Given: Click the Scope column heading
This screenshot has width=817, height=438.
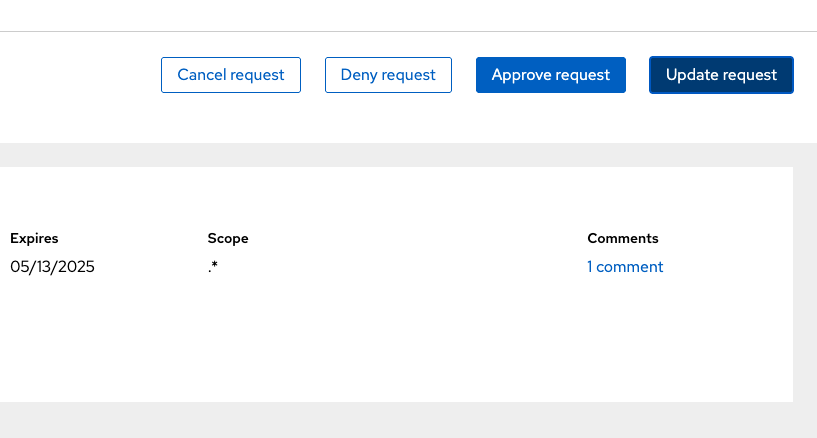Looking at the screenshot, I should coord(228,239).
